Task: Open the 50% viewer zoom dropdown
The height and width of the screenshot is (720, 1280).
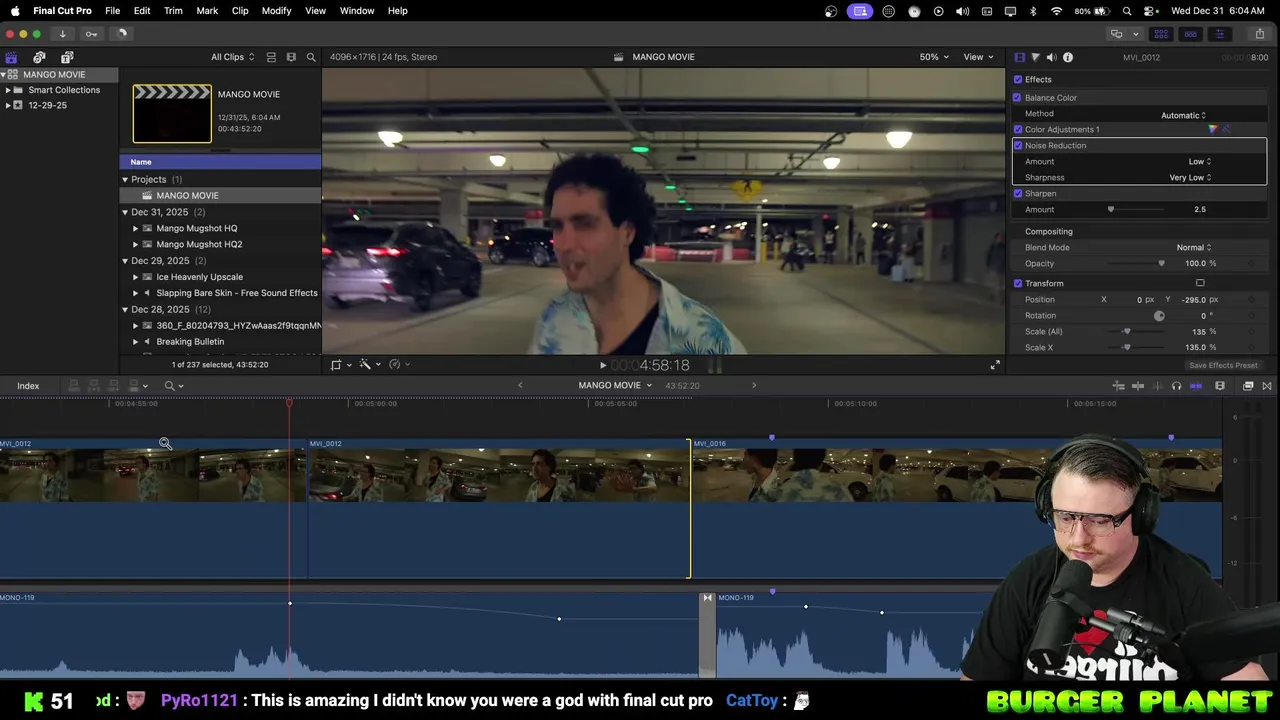Action: [x=934, y=57]
